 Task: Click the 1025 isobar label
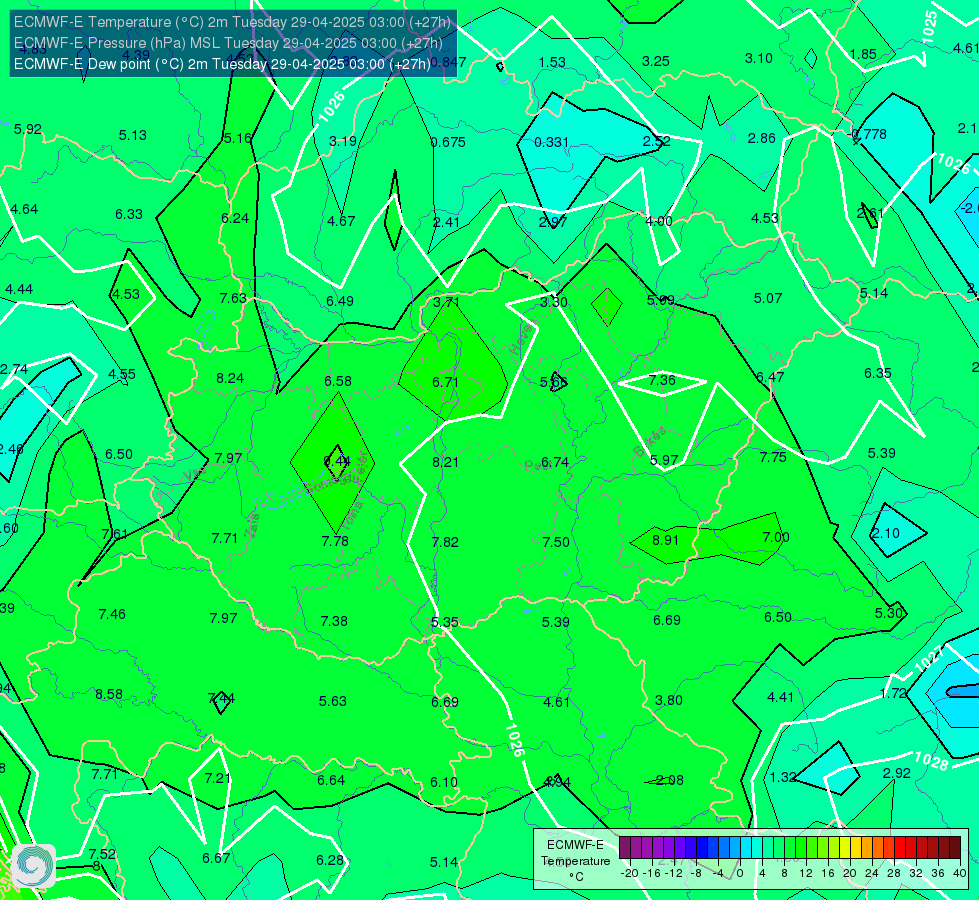(930, 27)
